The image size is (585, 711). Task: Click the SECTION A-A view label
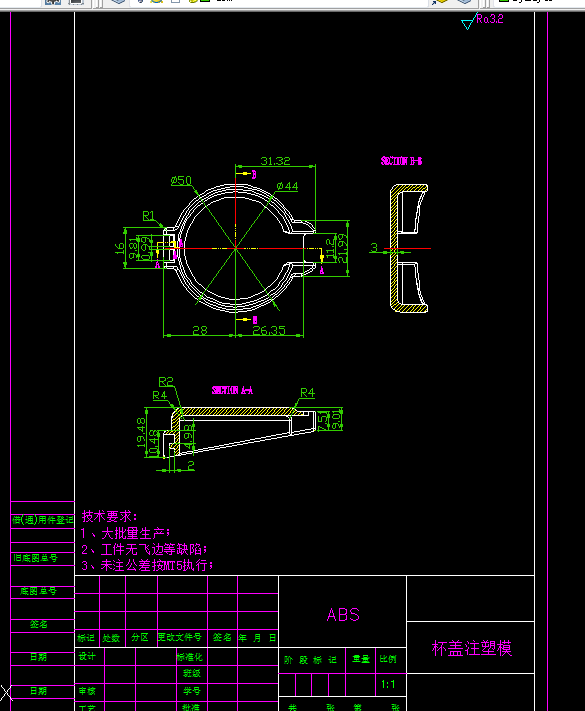coord(232,390)
